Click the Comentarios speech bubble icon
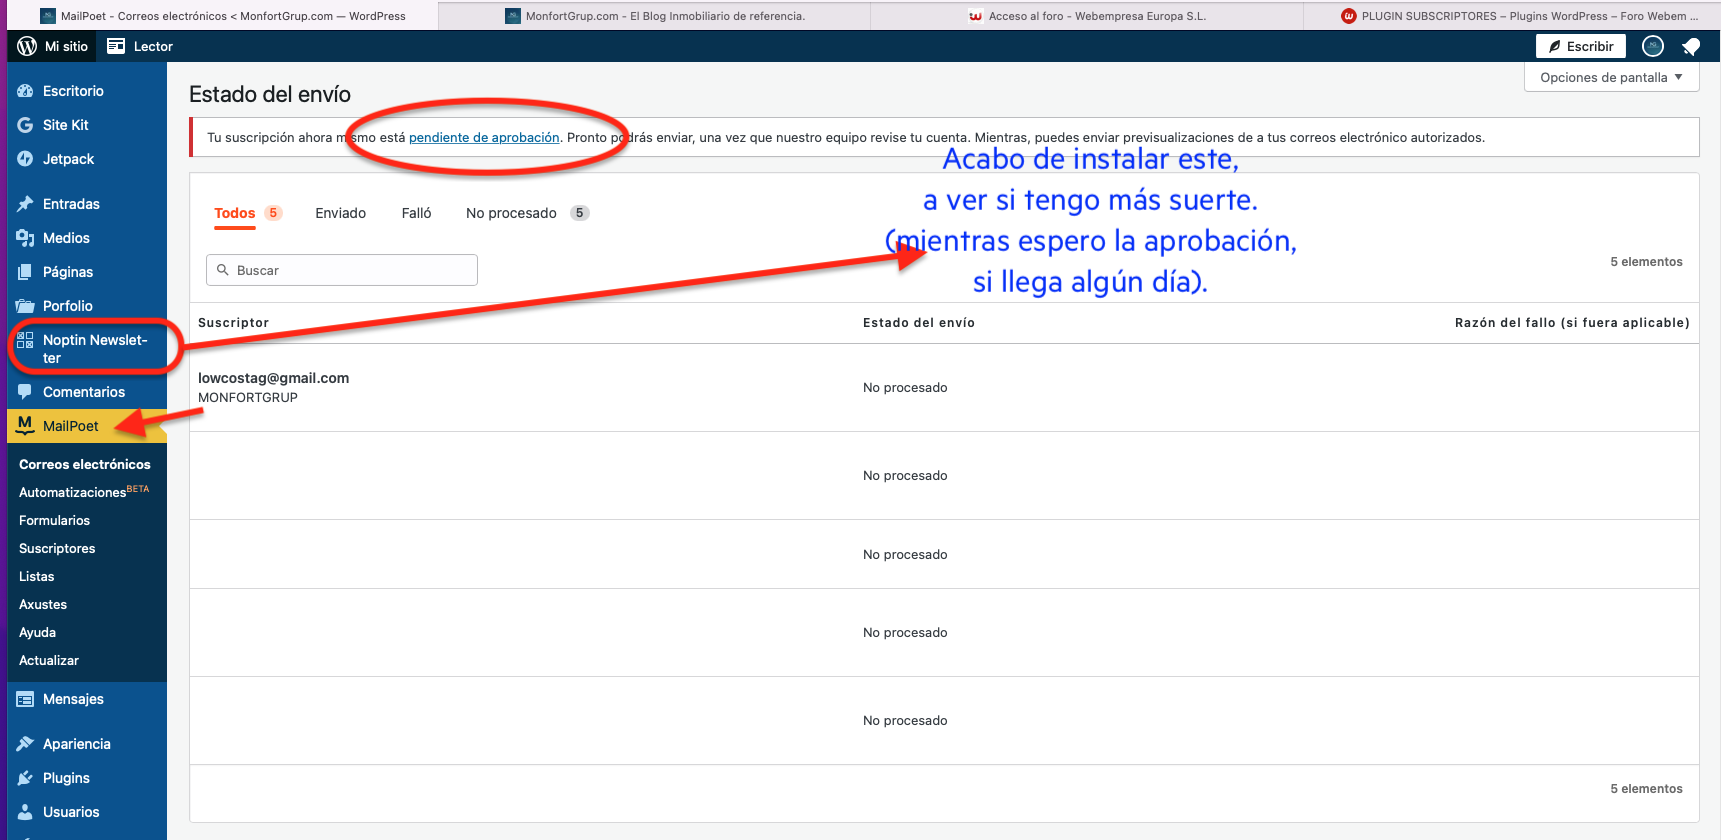This screenshot has height=840, width=1721. (25, 392)
